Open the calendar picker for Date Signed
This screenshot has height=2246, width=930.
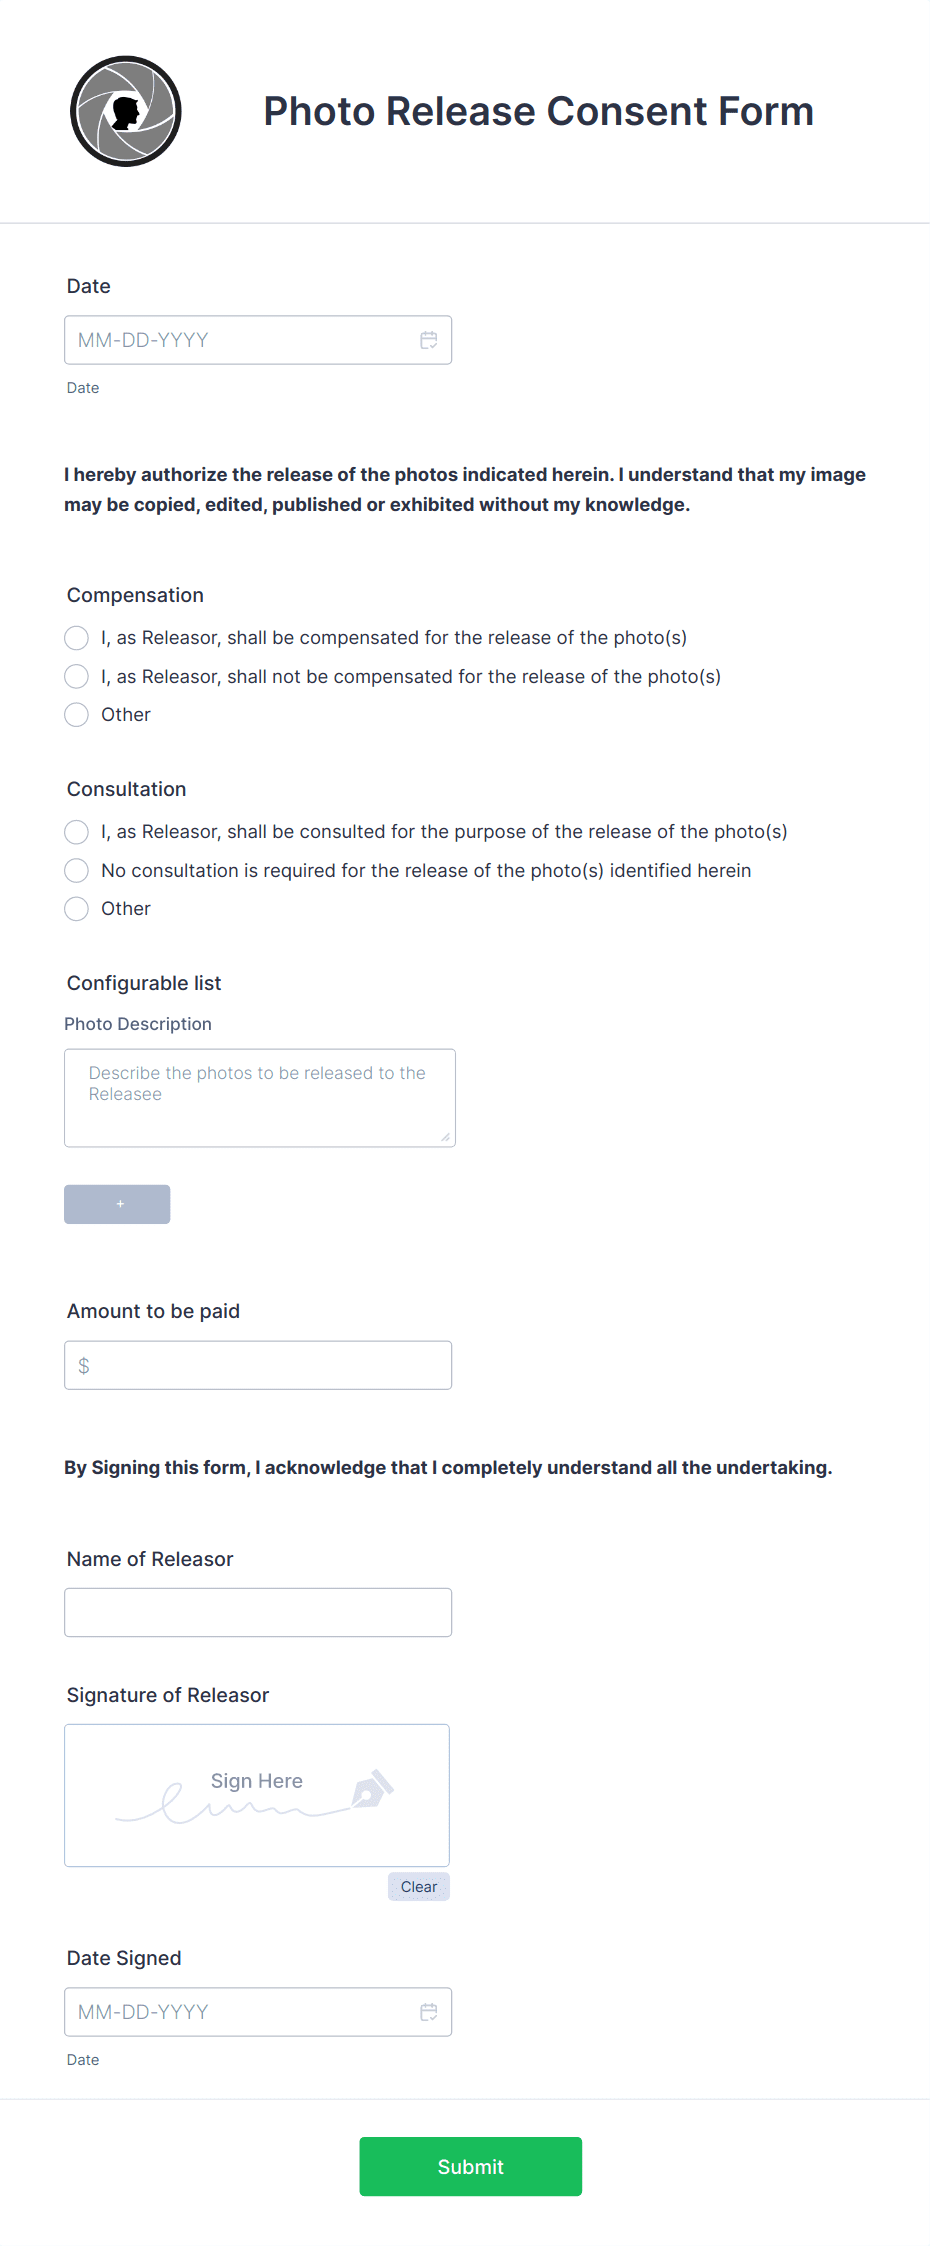429,2012
